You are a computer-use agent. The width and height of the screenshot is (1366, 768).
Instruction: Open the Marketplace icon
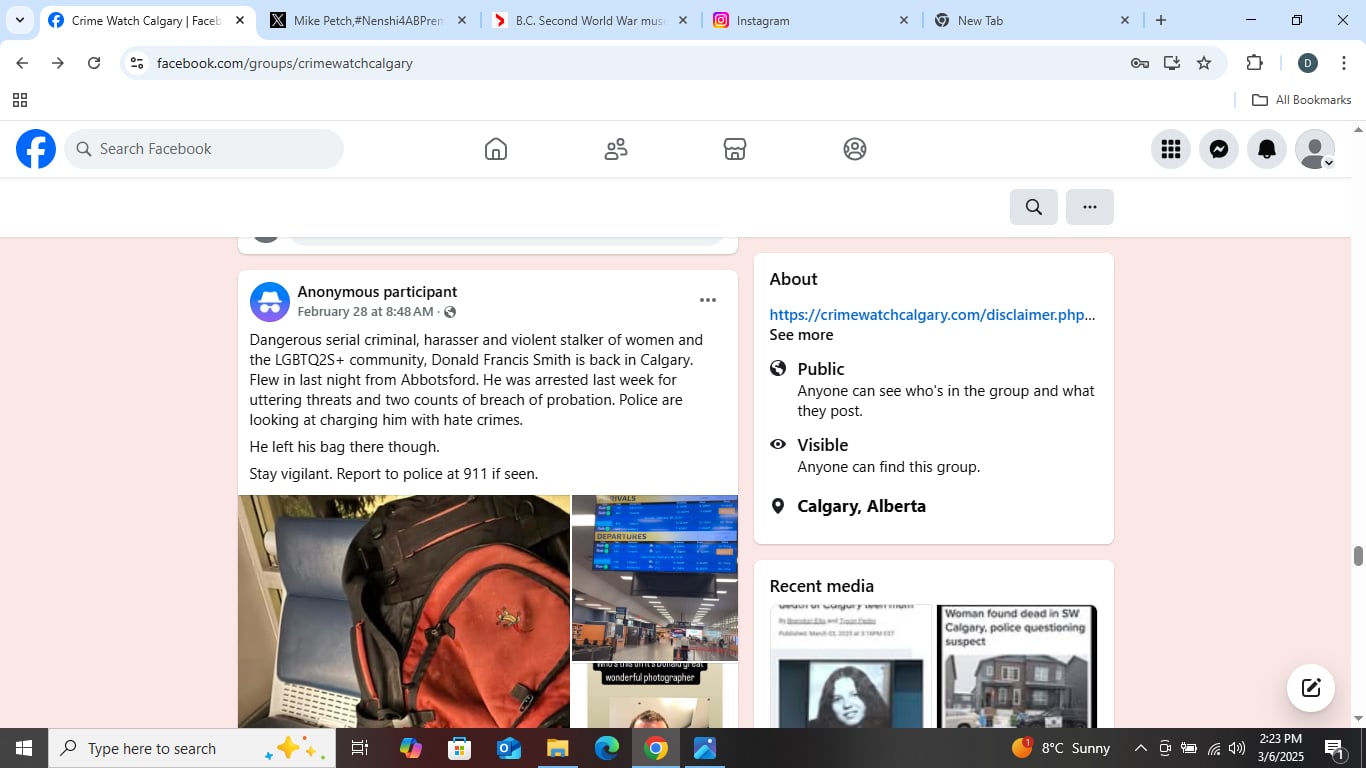pyautogui.click(x=735, y=149)
